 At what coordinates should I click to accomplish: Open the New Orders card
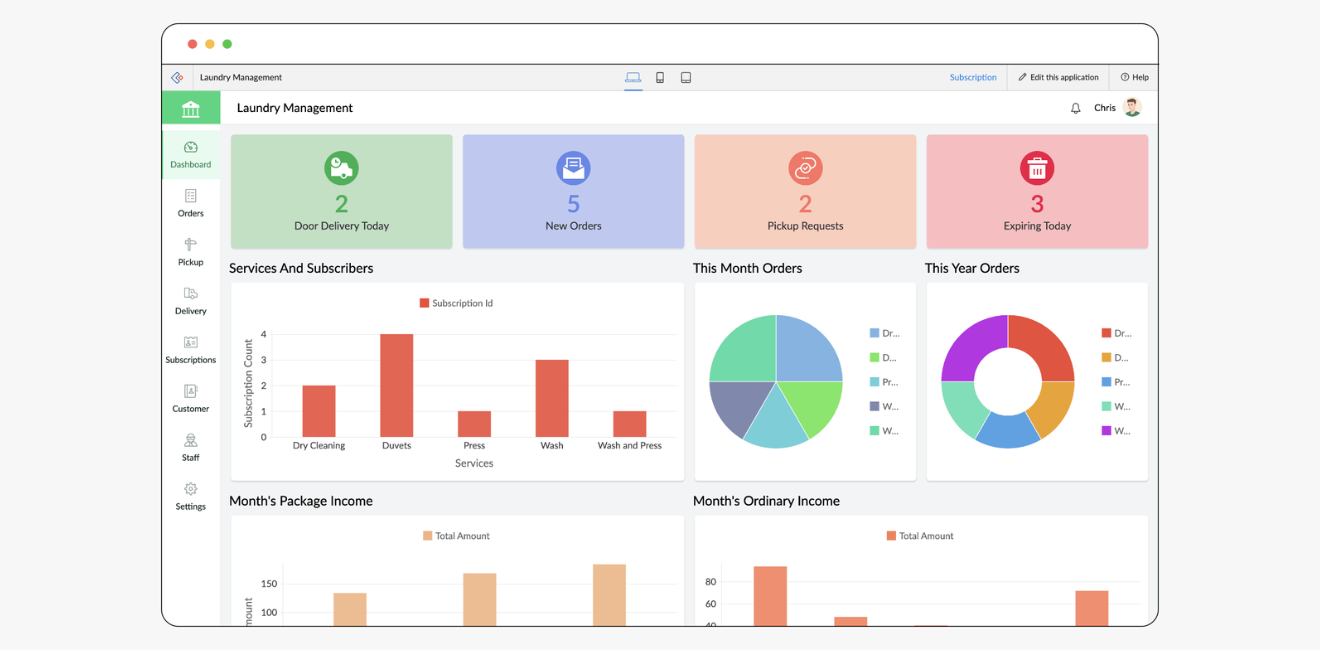click(573, 191)
